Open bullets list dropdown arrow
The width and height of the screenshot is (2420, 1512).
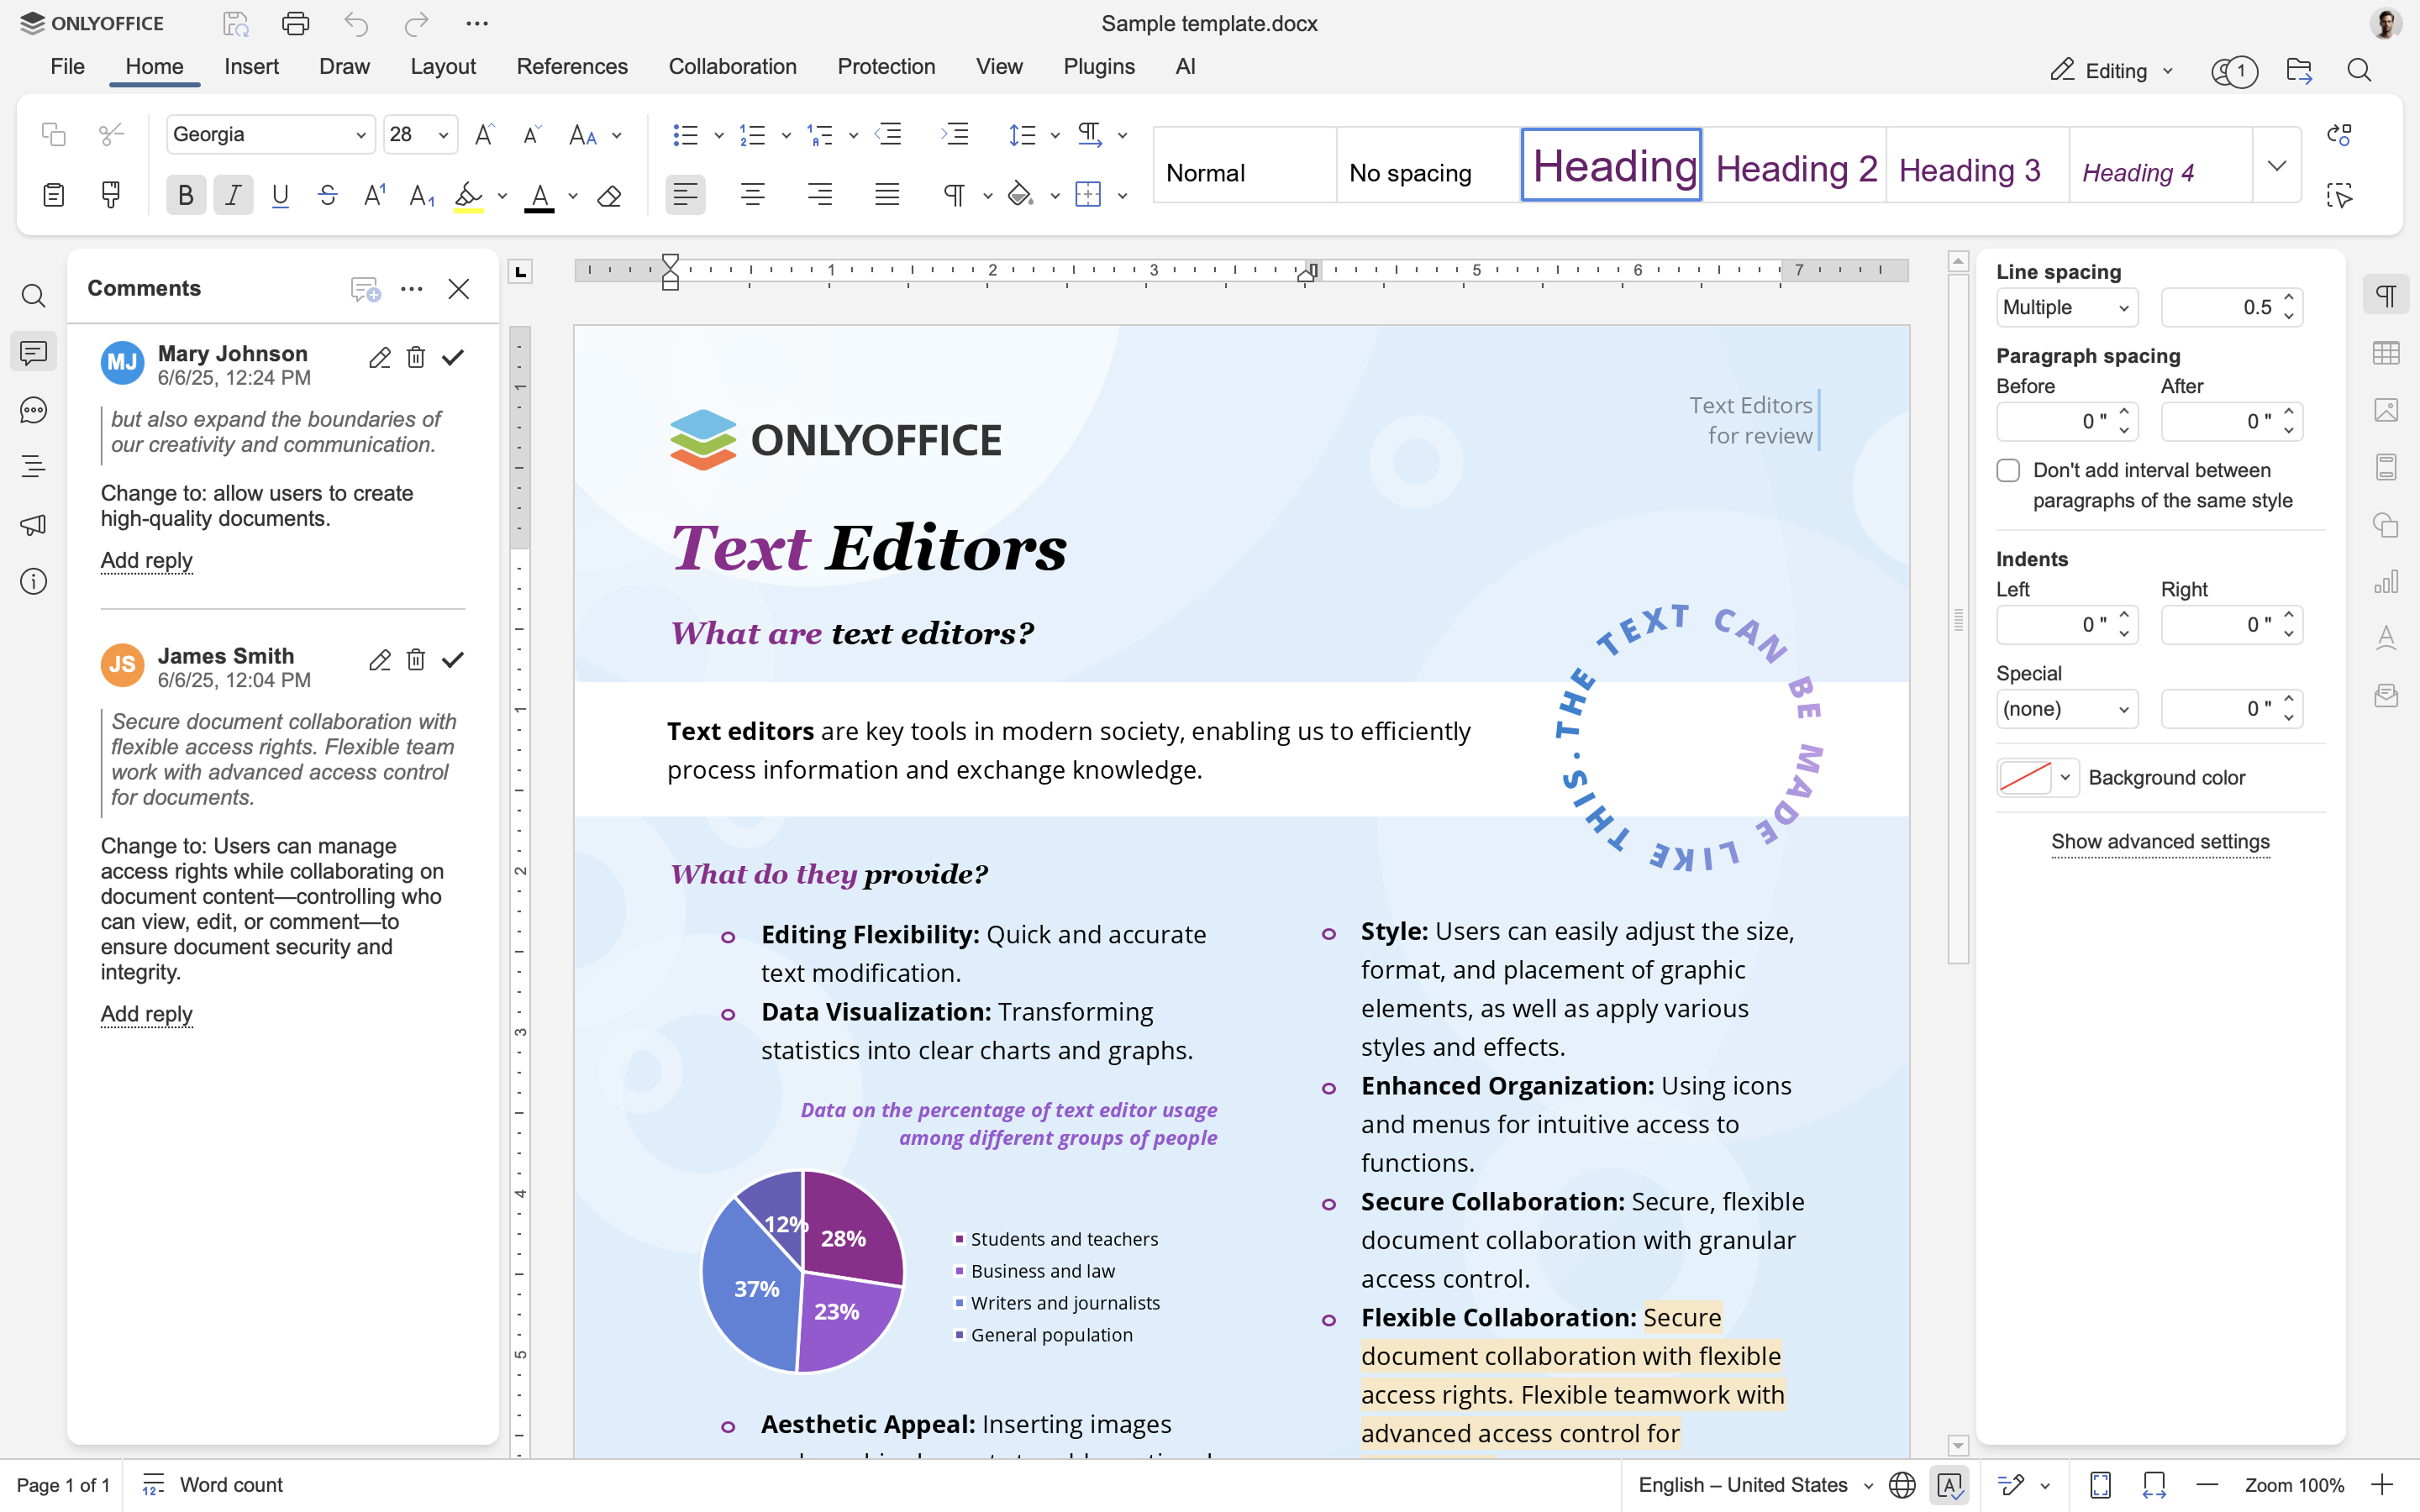point(718,135)
